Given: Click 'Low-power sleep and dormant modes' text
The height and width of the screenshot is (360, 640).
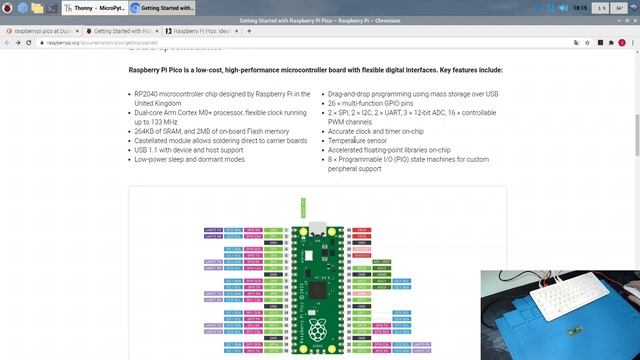Looking at the screenshot, I should click(x=189, y=160).
